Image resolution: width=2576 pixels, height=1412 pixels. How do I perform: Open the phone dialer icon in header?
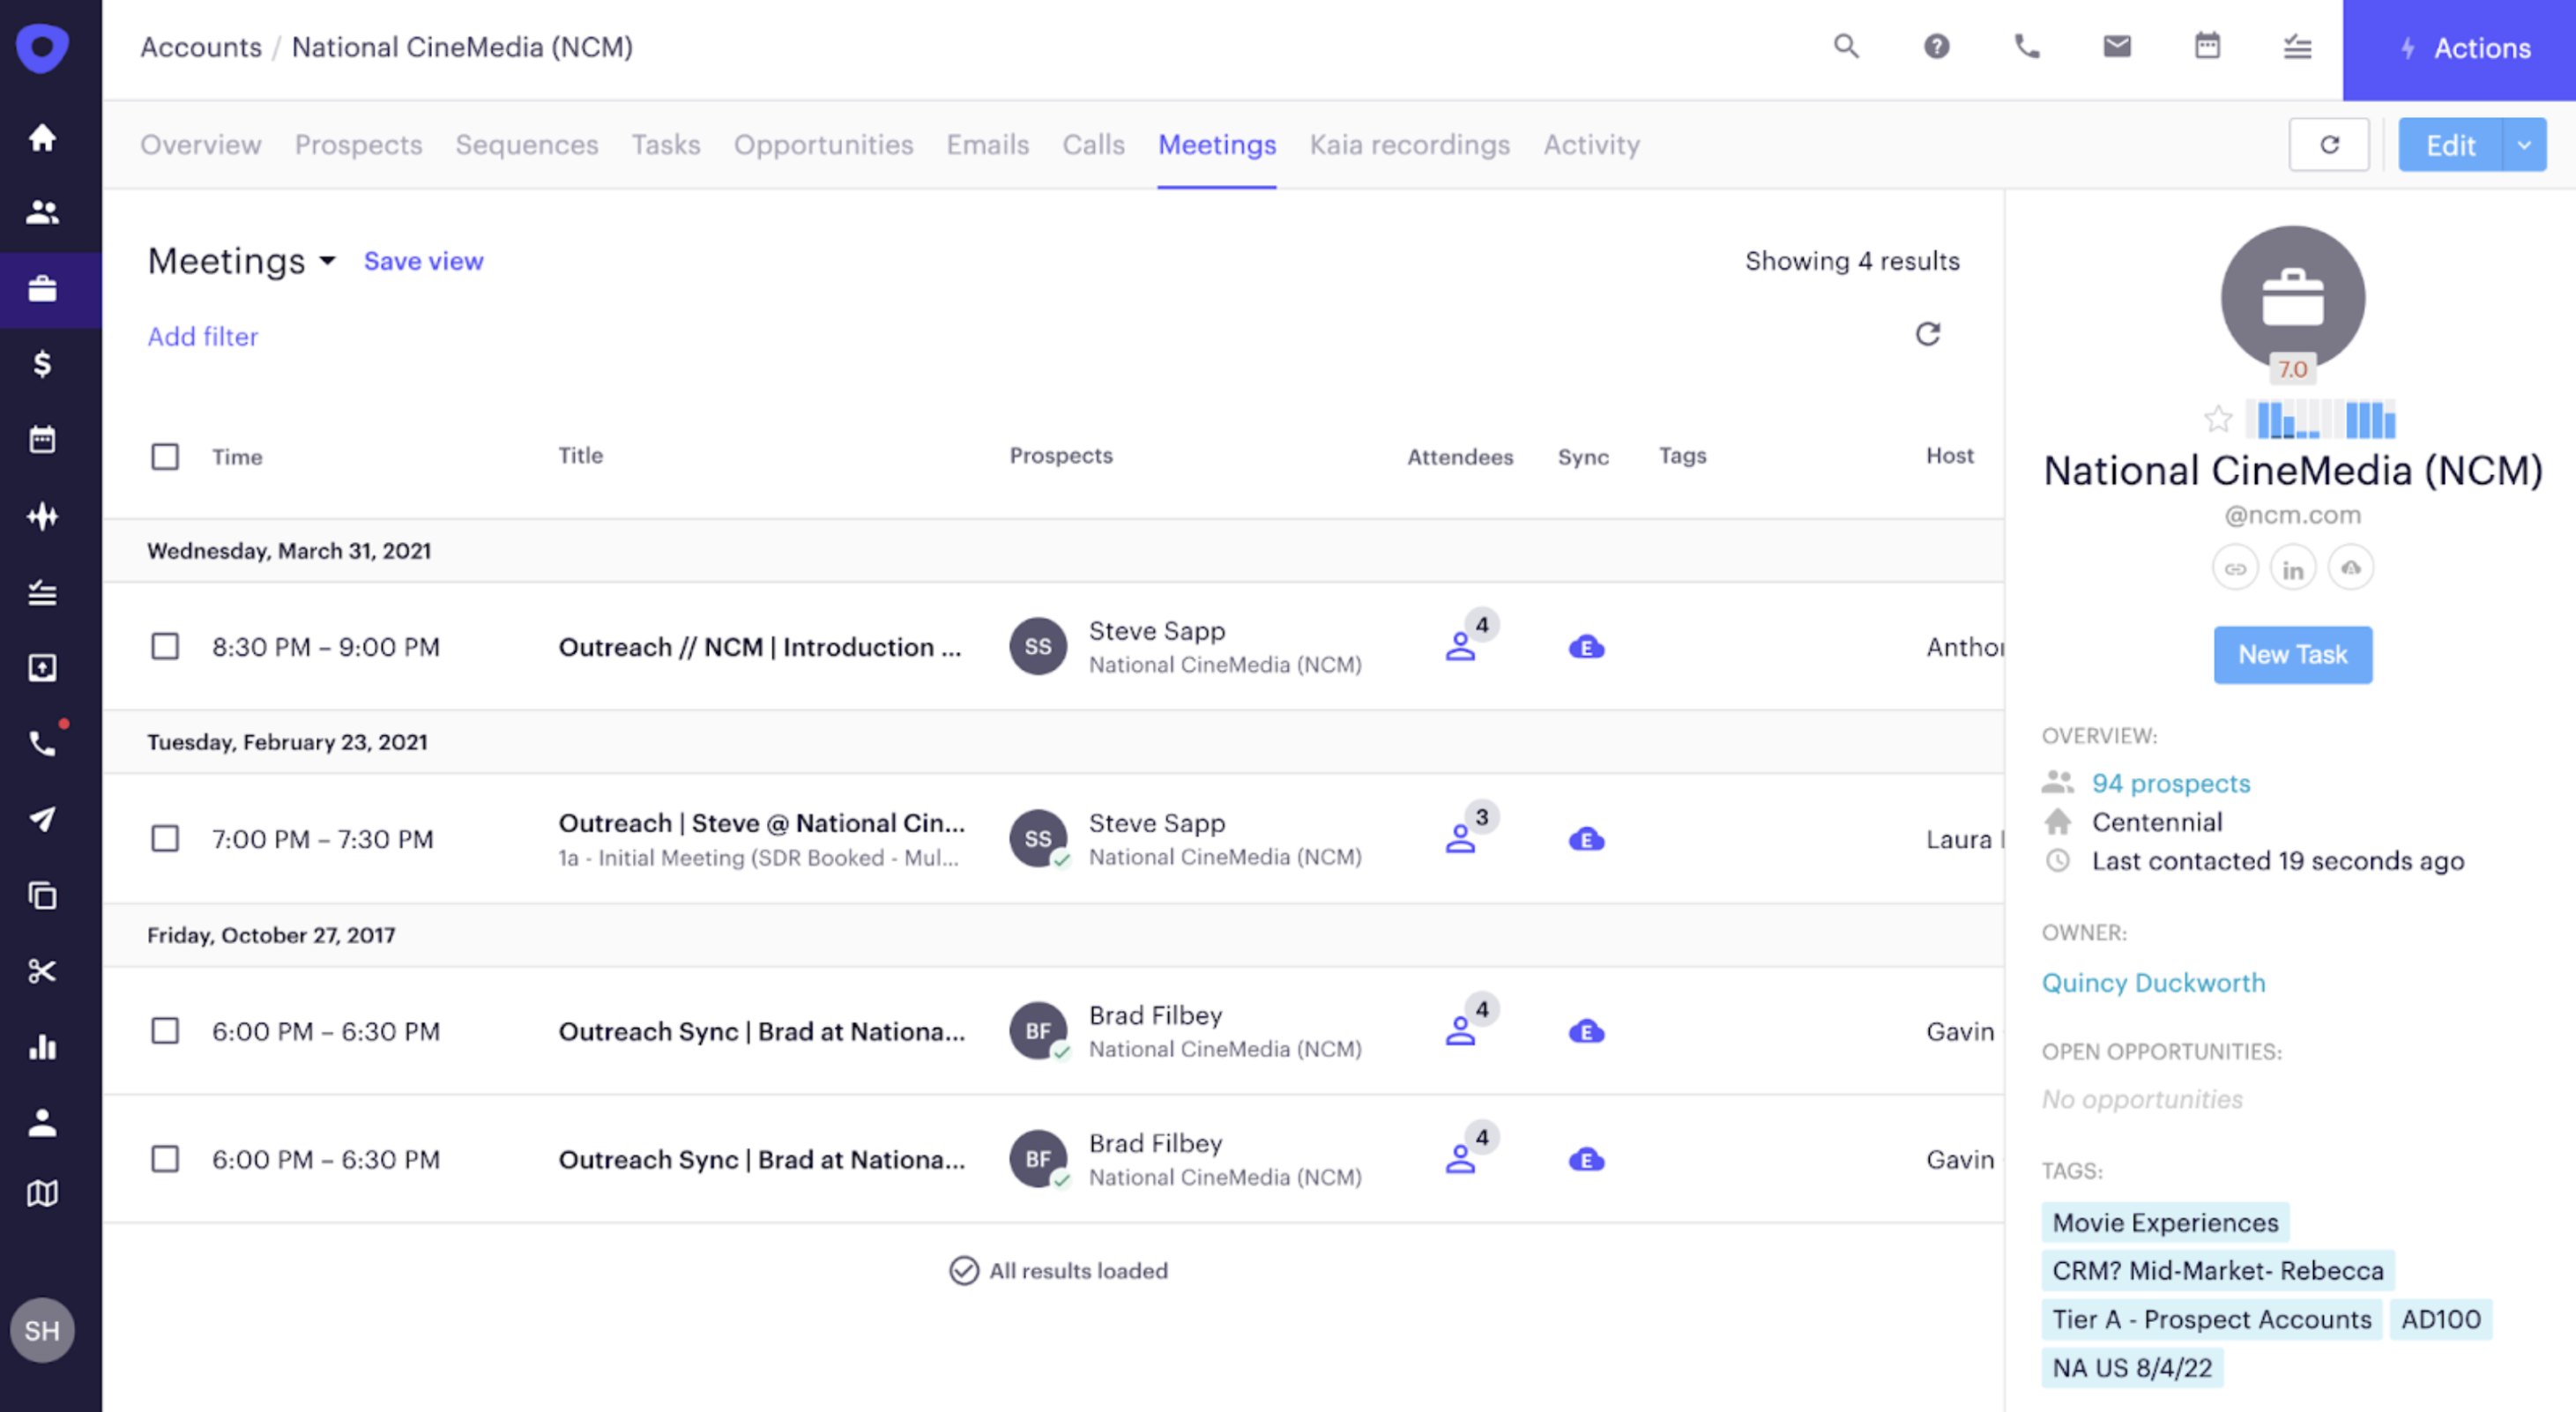pyautogui.click(x=2026, y=47)
